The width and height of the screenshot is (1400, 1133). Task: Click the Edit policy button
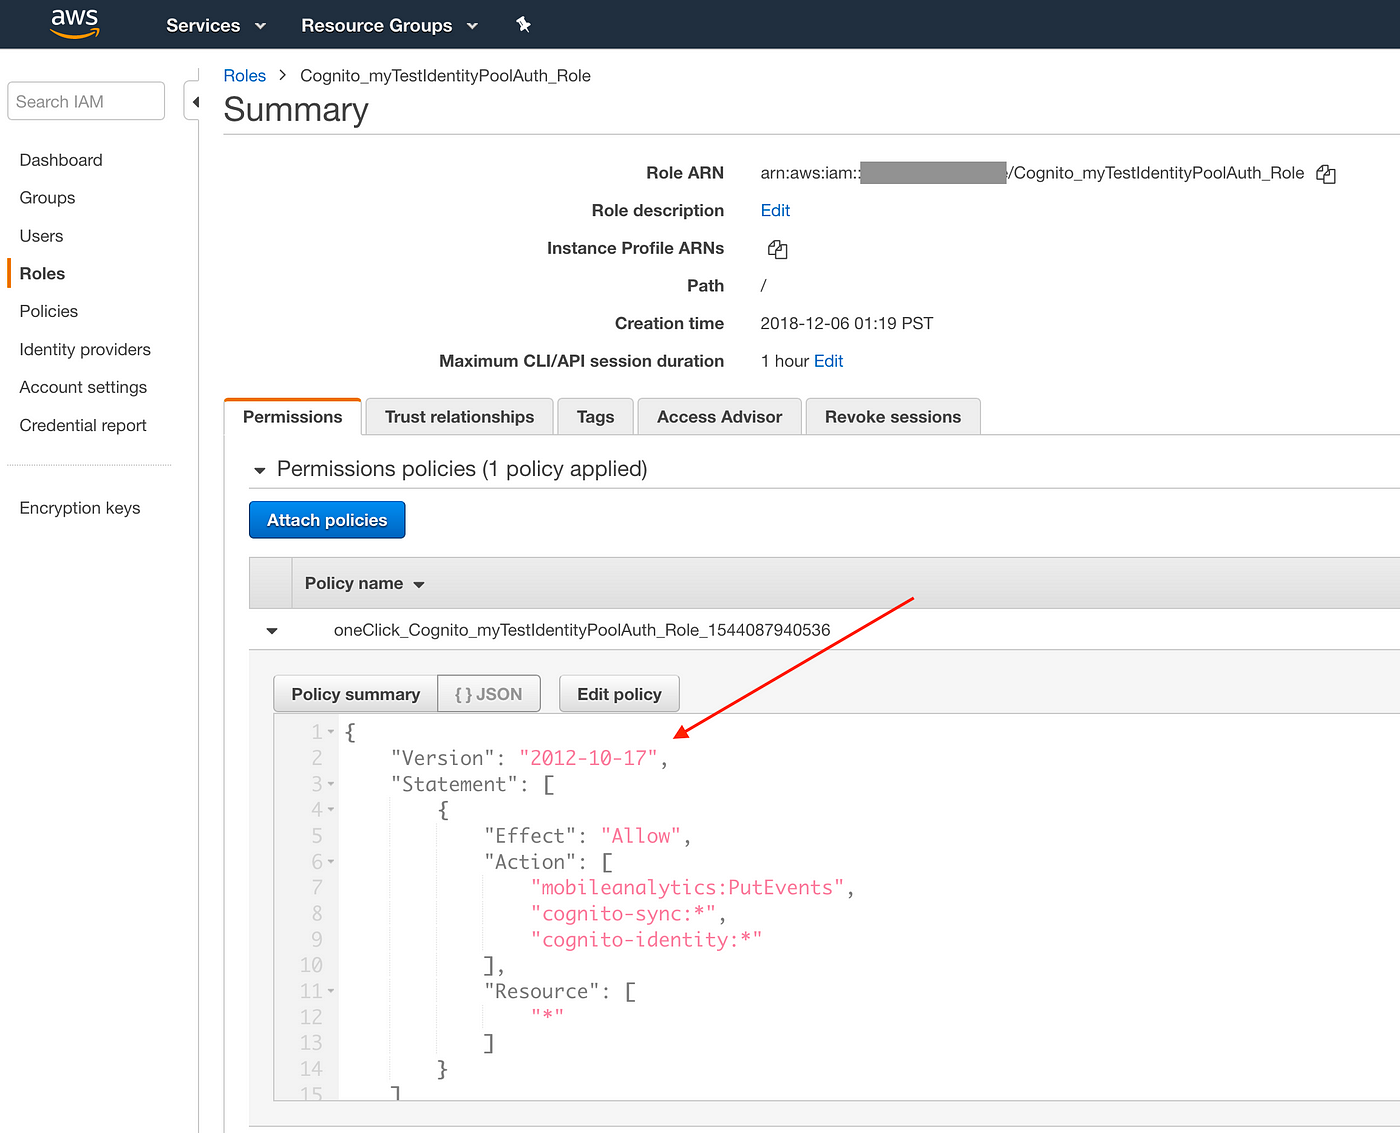[620, 694]
